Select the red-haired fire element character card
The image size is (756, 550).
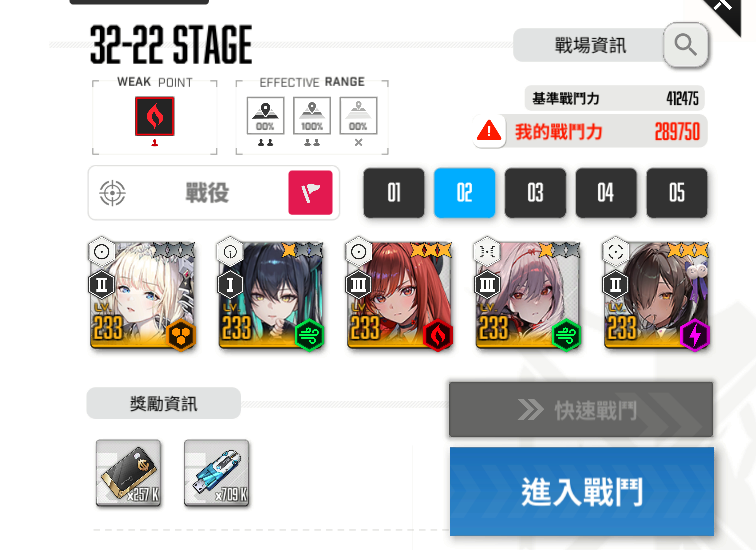400,294
